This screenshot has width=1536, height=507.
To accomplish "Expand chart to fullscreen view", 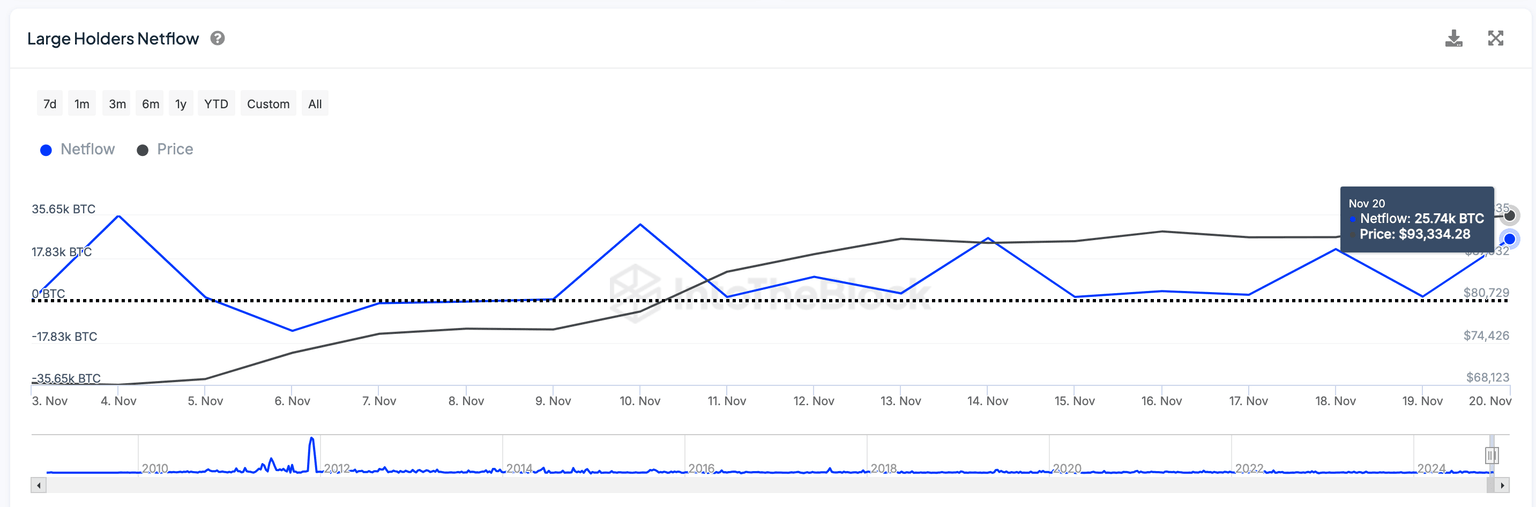I will (x=1496, y=39).
